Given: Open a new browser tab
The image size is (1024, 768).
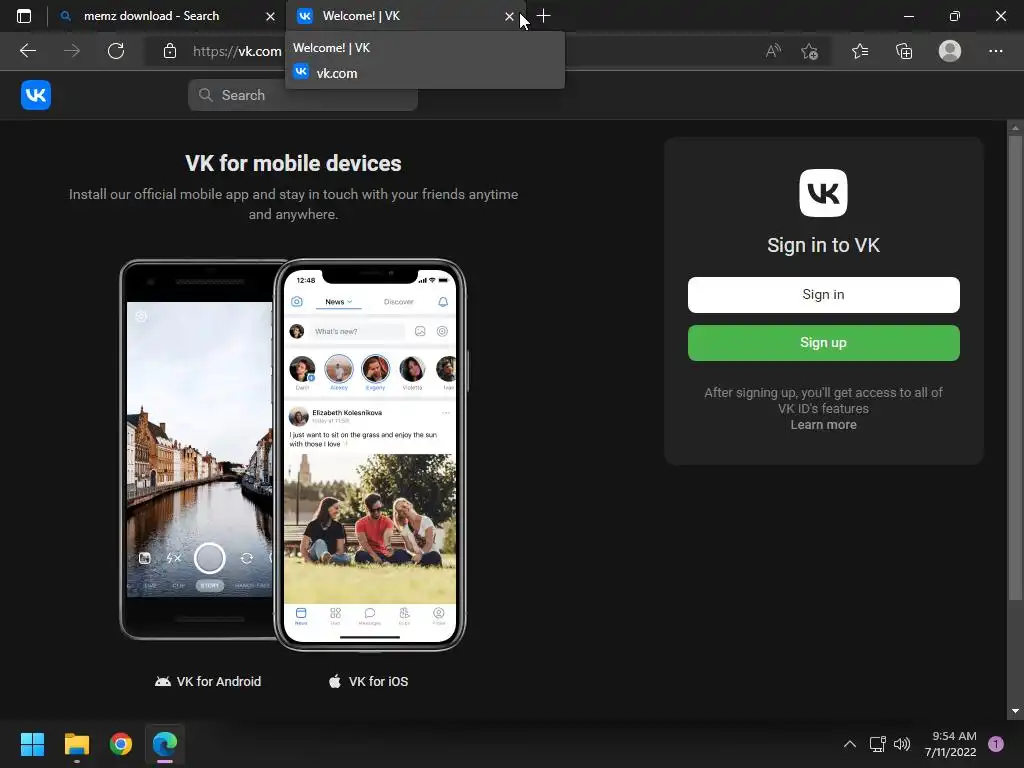Looking at the screenshot, I should [x=543, y=16].
